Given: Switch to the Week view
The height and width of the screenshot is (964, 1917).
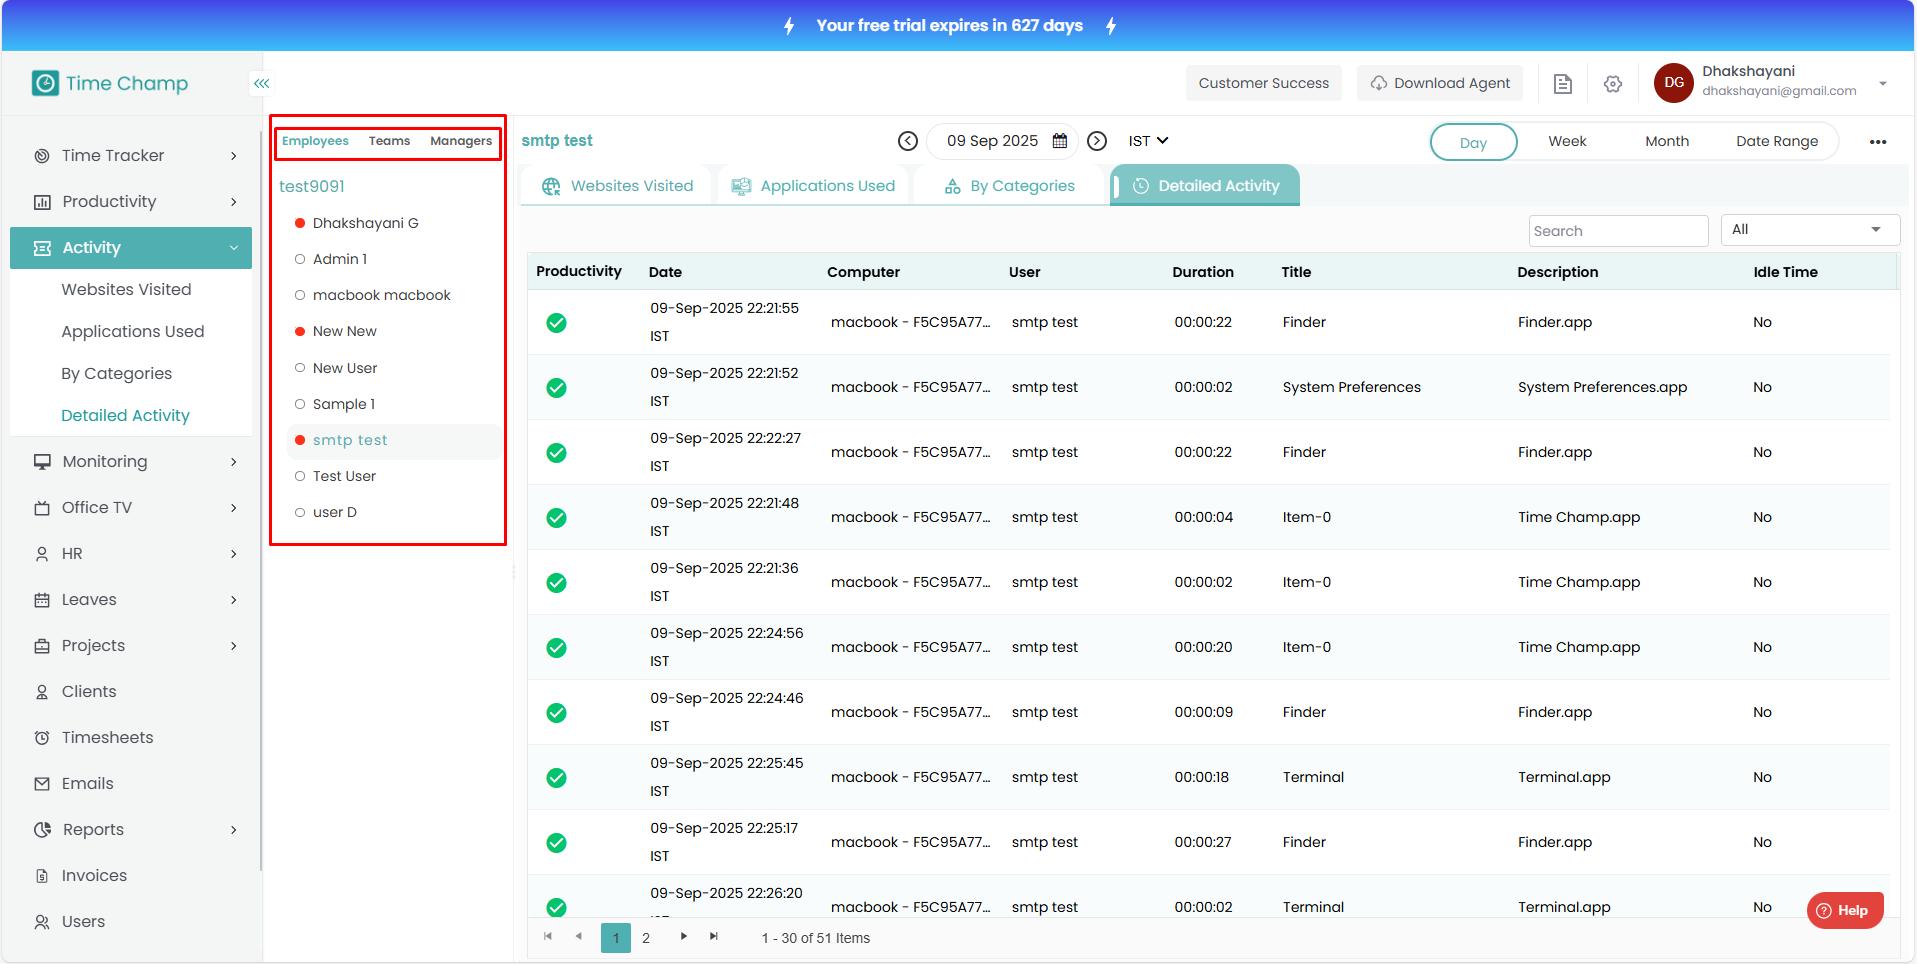Looking at the screenshot, I should coord(1566,142).
